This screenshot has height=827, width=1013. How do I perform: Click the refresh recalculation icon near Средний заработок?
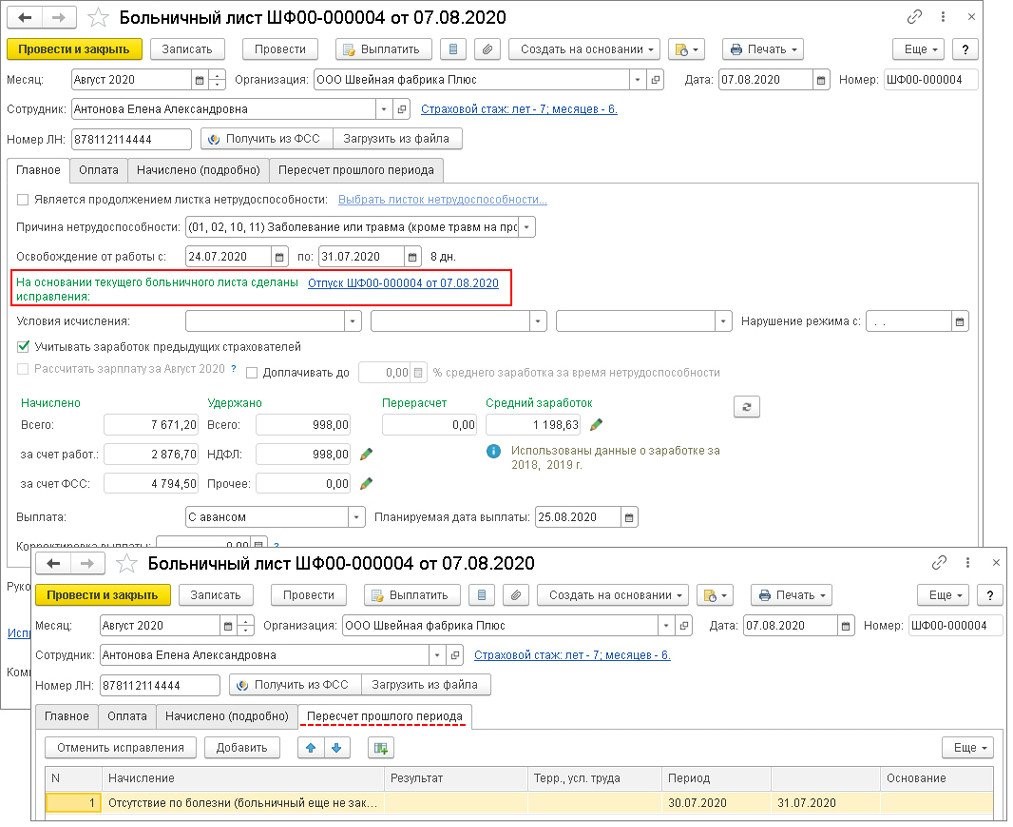[x=746, y=405]
